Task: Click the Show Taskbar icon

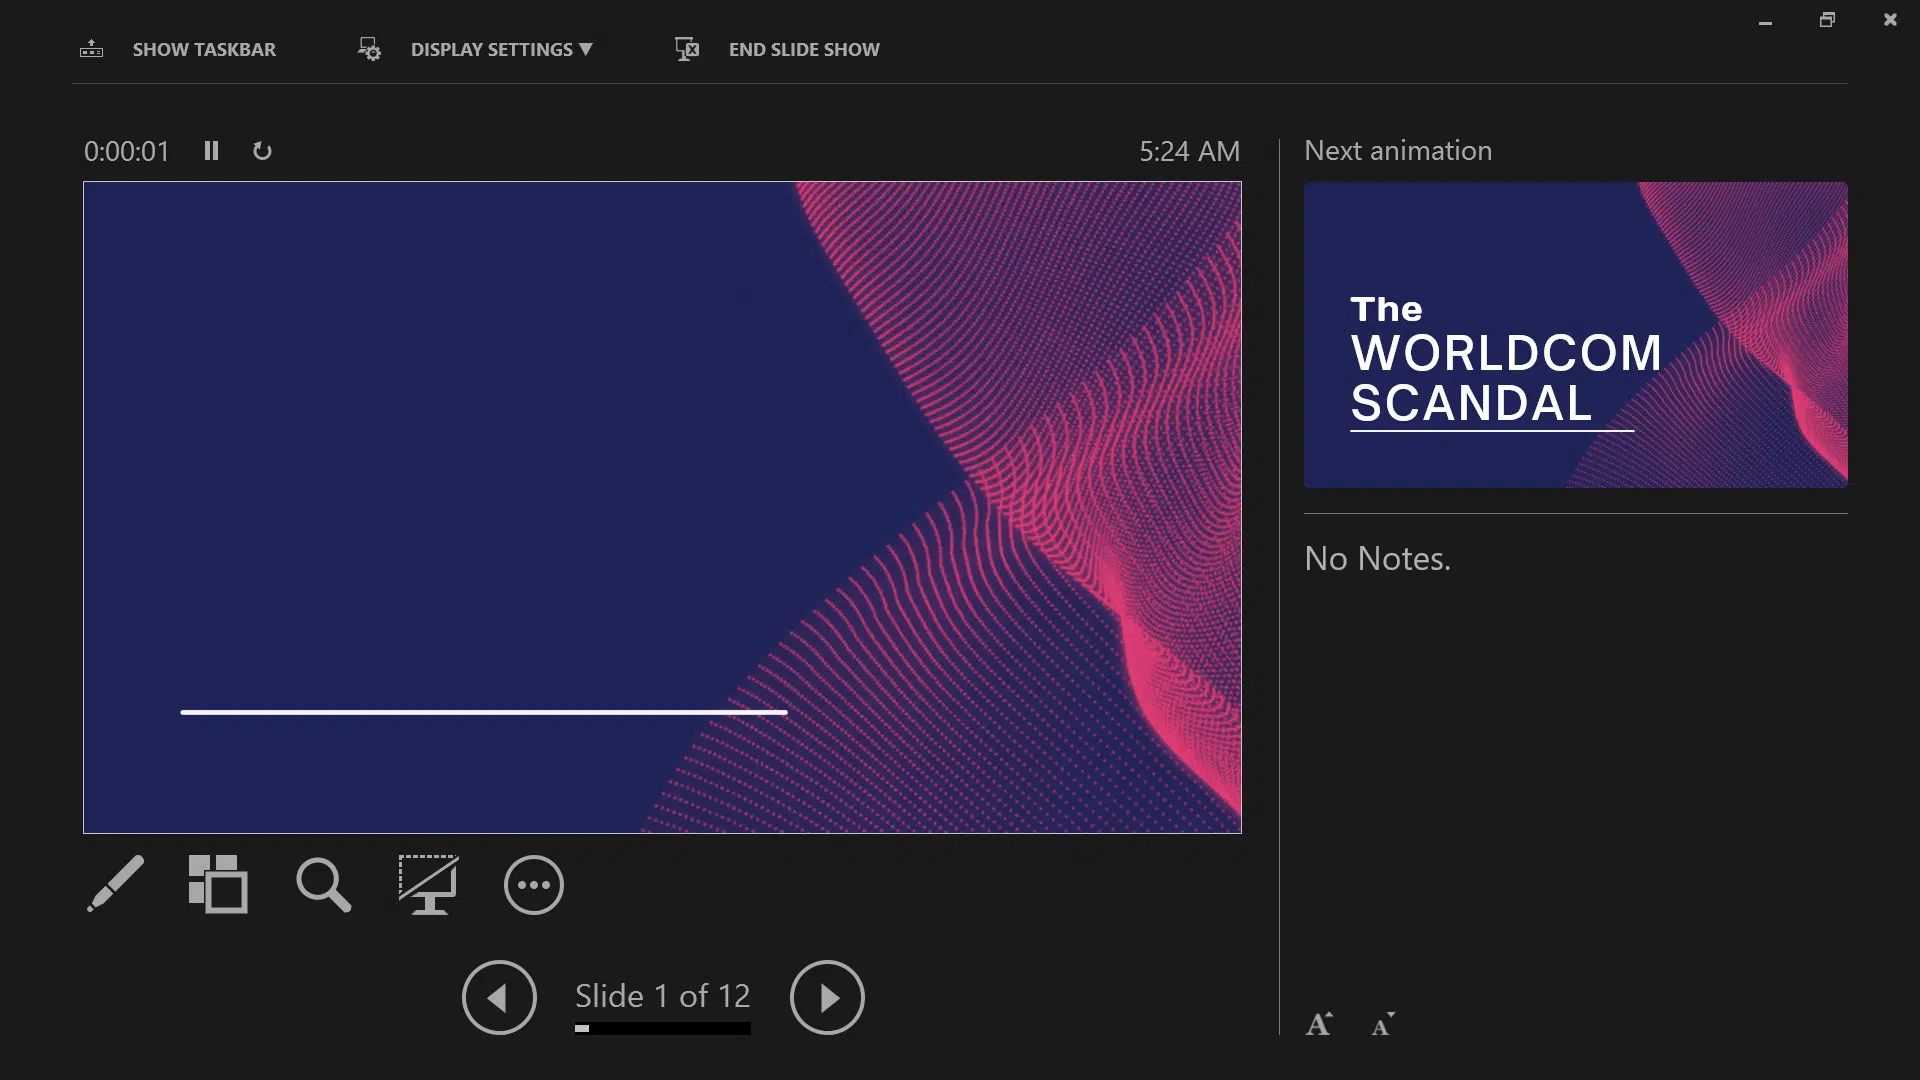Action: coord(91,48)
